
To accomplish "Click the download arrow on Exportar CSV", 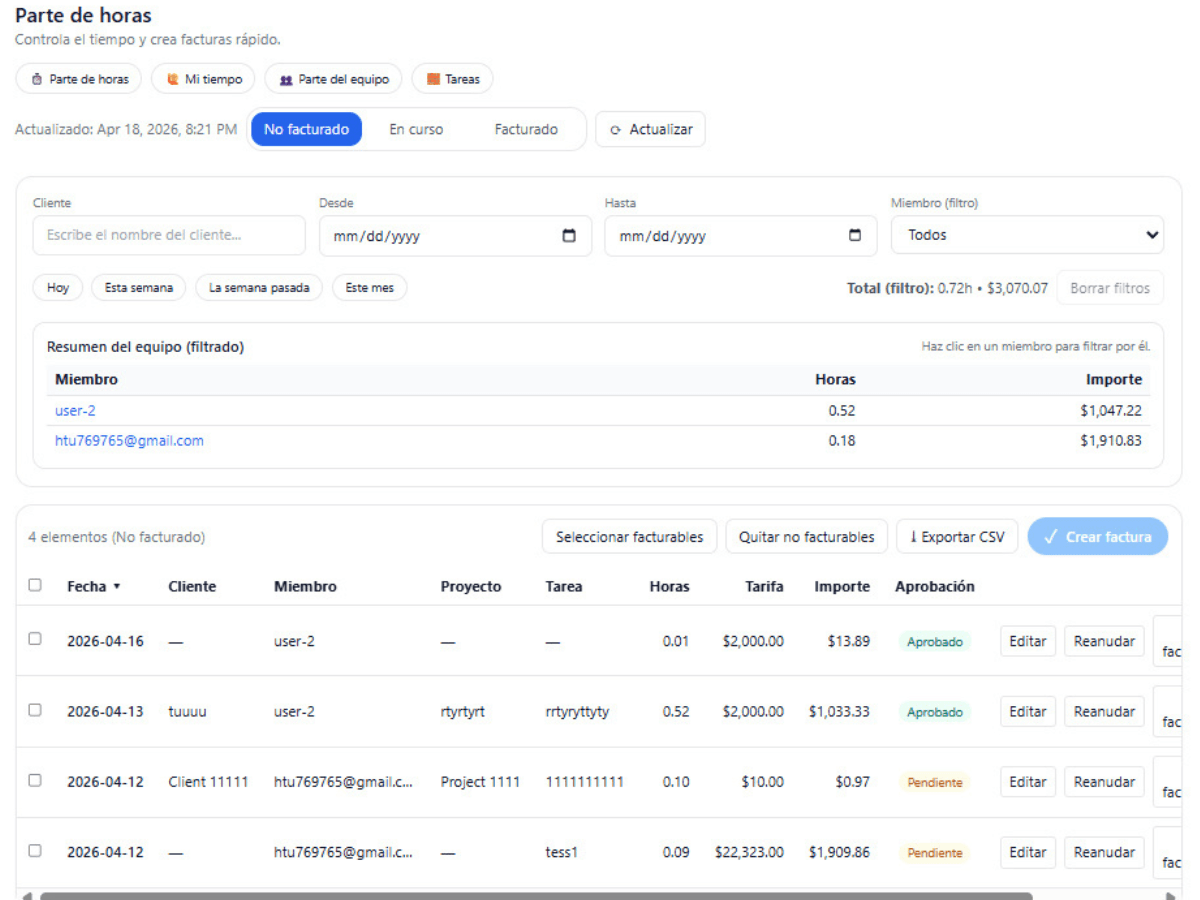I will (913, 537).
